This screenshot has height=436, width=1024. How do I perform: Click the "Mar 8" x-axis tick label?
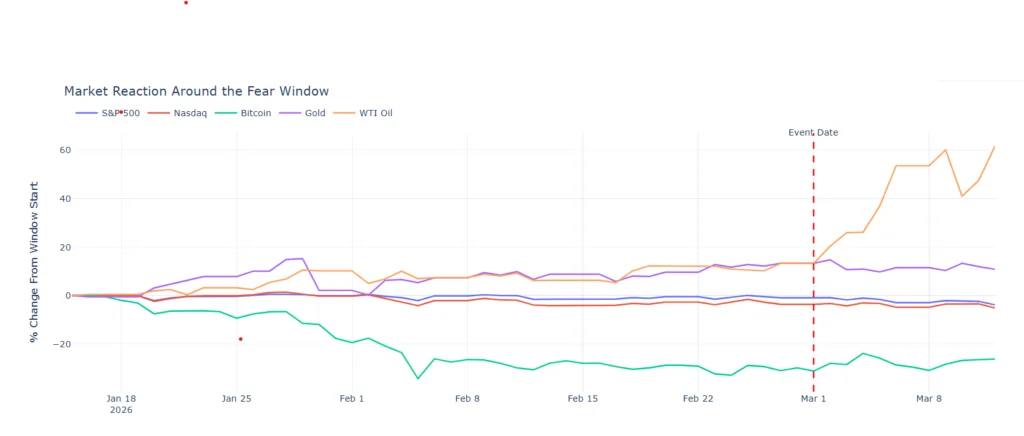pyautogui.click(x=929, y=398)
